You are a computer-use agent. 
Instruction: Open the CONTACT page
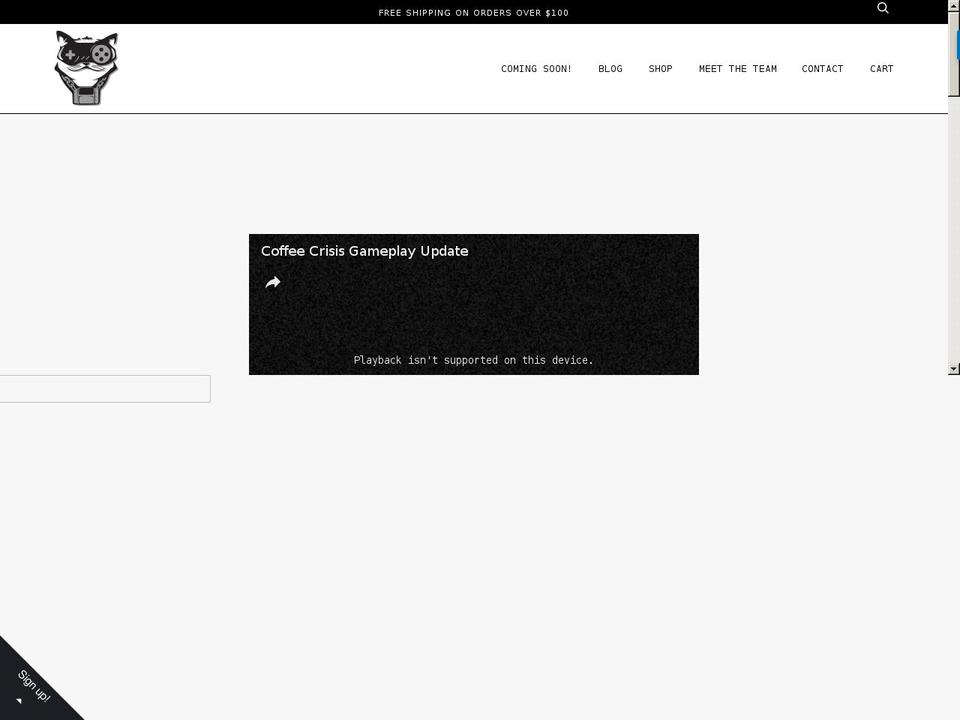click(822, 68)
